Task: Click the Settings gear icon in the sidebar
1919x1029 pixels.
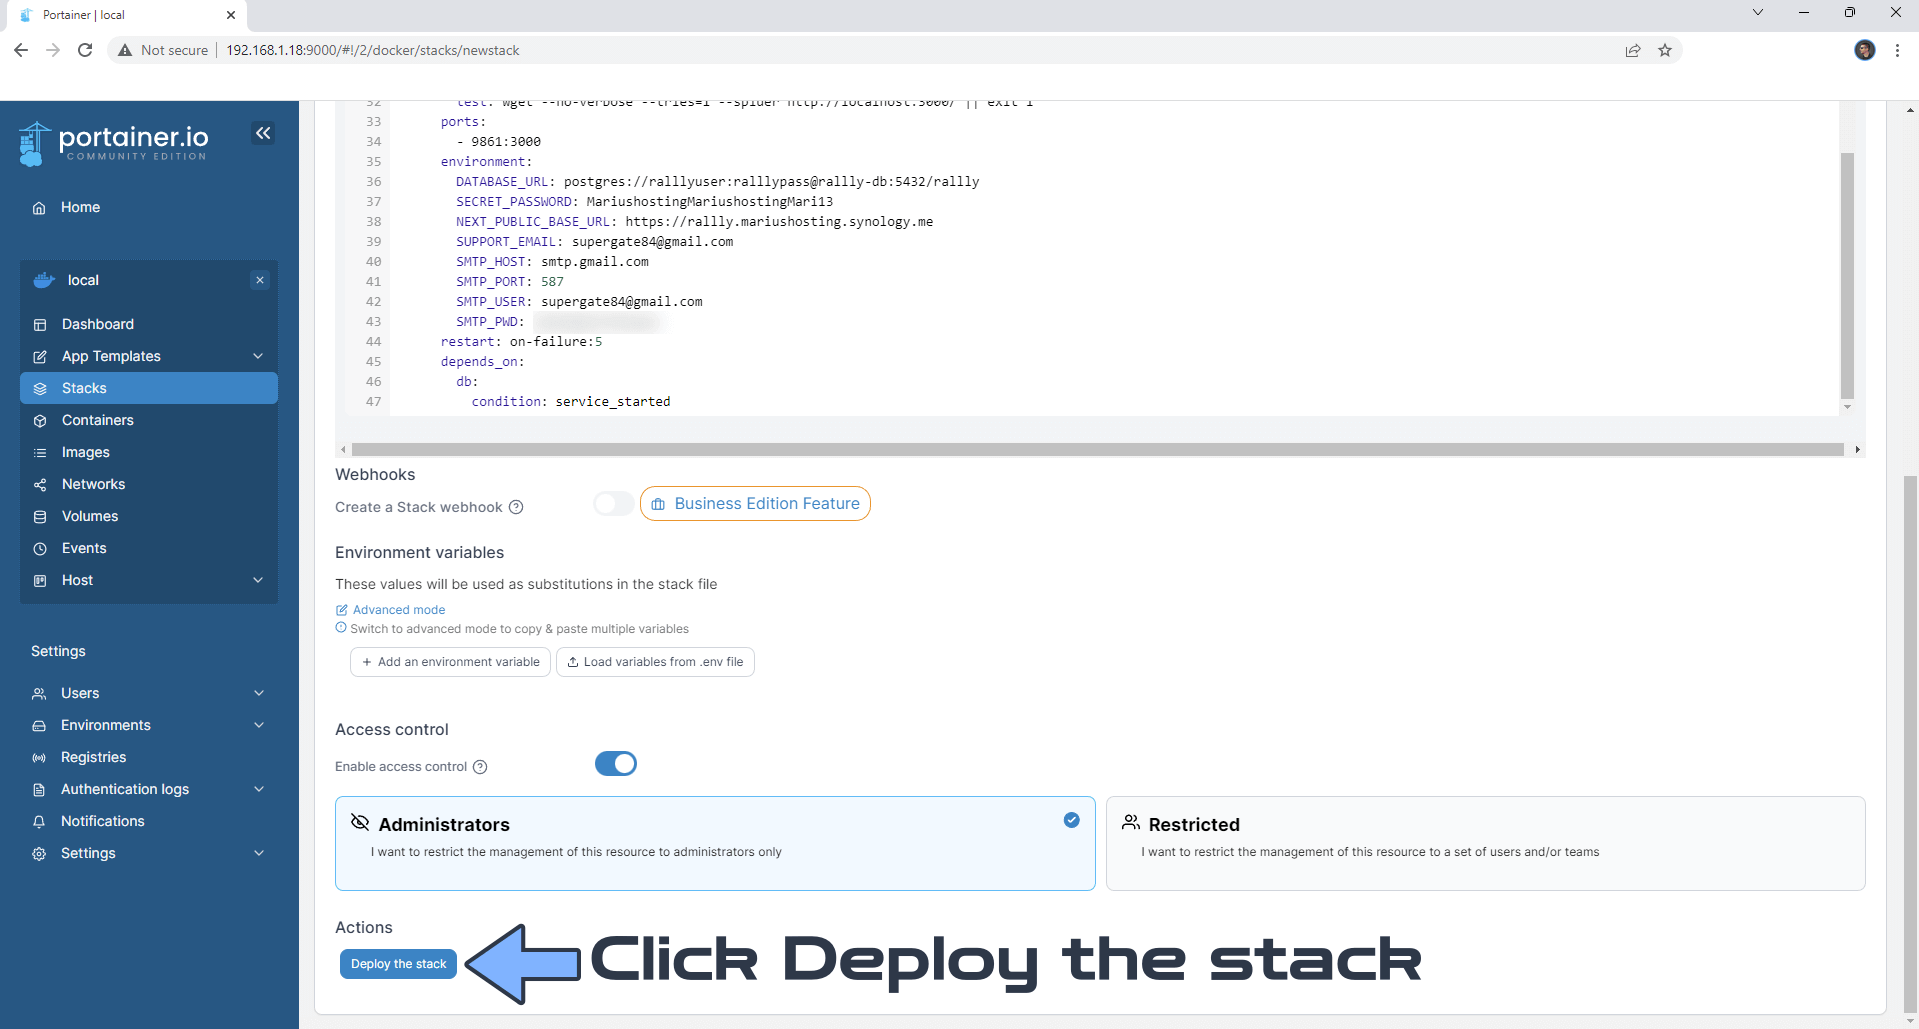Action: [39, 853]
